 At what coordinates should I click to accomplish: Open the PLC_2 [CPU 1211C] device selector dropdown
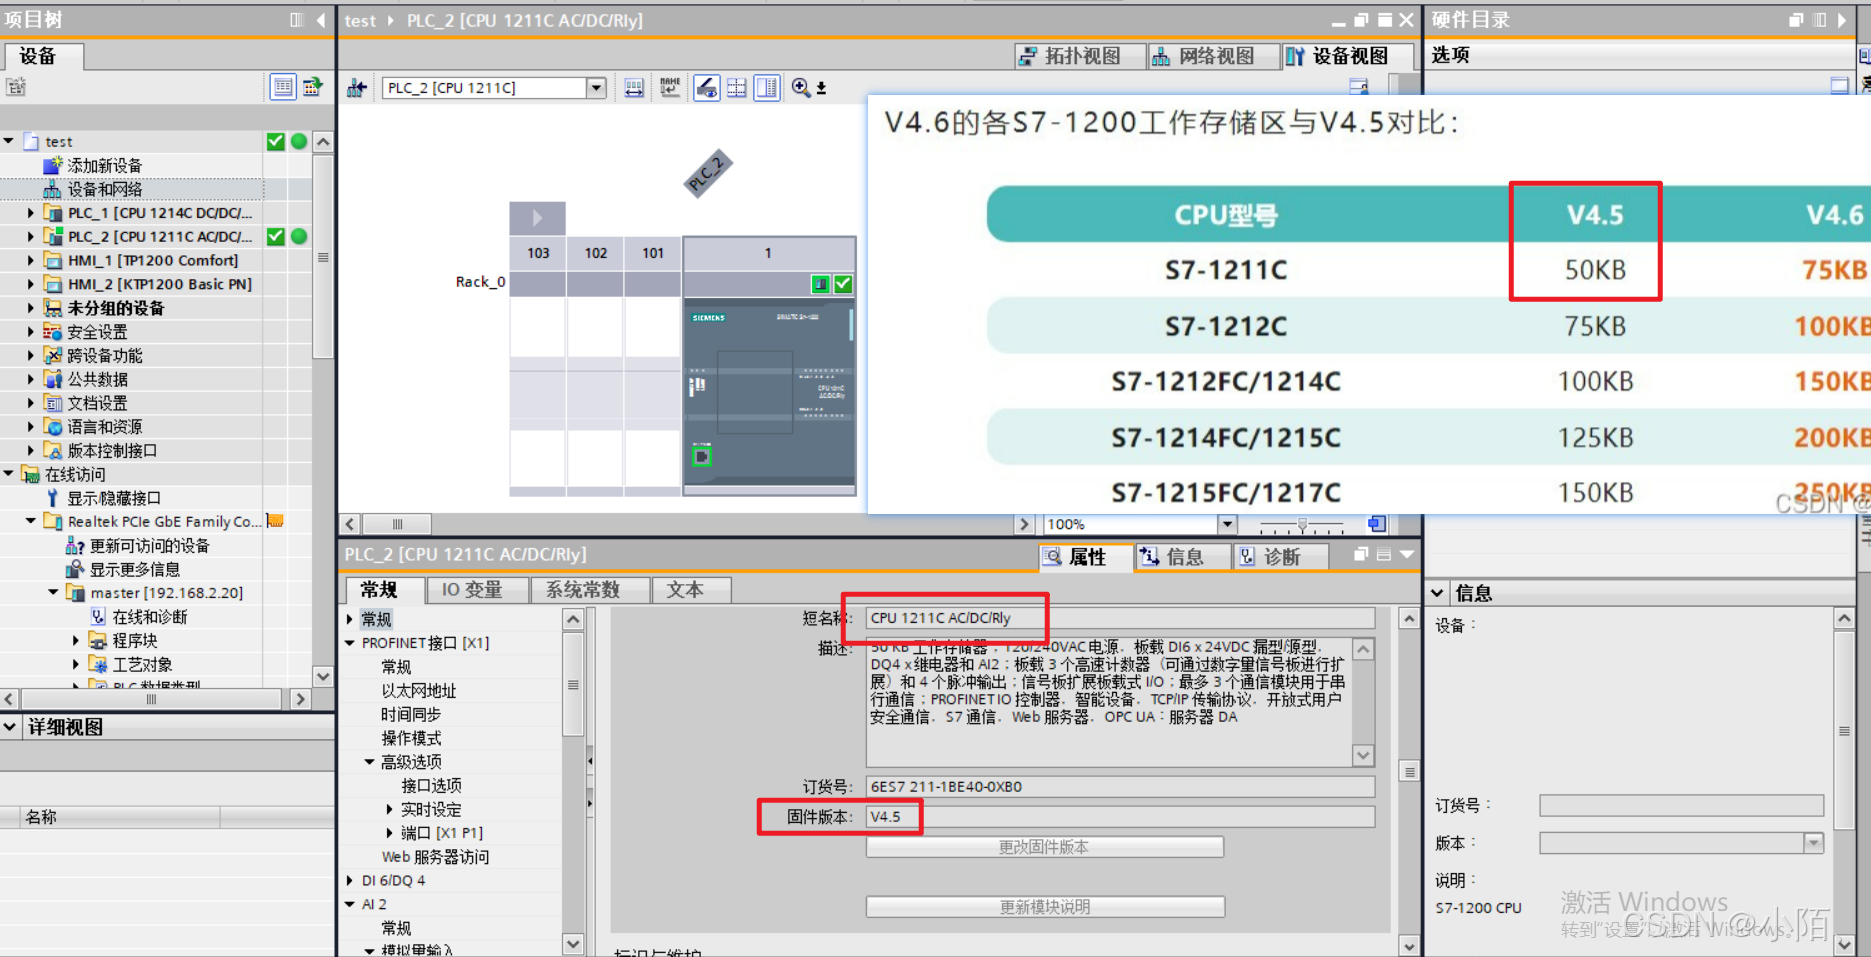596,88
